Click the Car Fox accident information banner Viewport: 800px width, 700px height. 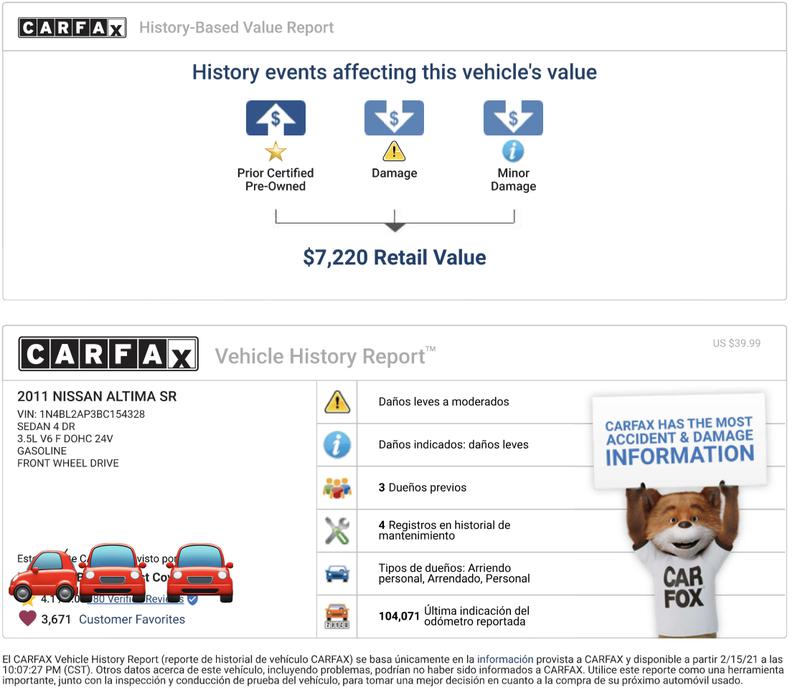[679, 440]
